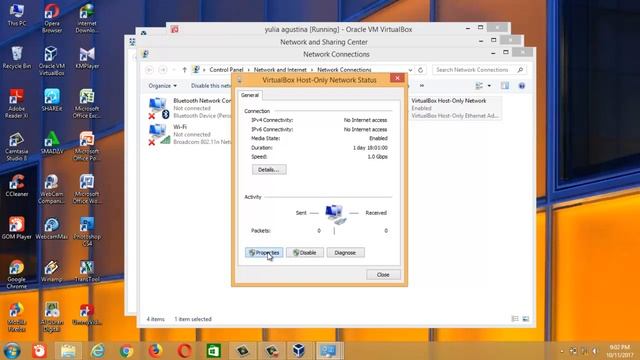The image size is (640, 360).
Task: Open Properties in the Network Status dialog
Action: click(264, 253)
